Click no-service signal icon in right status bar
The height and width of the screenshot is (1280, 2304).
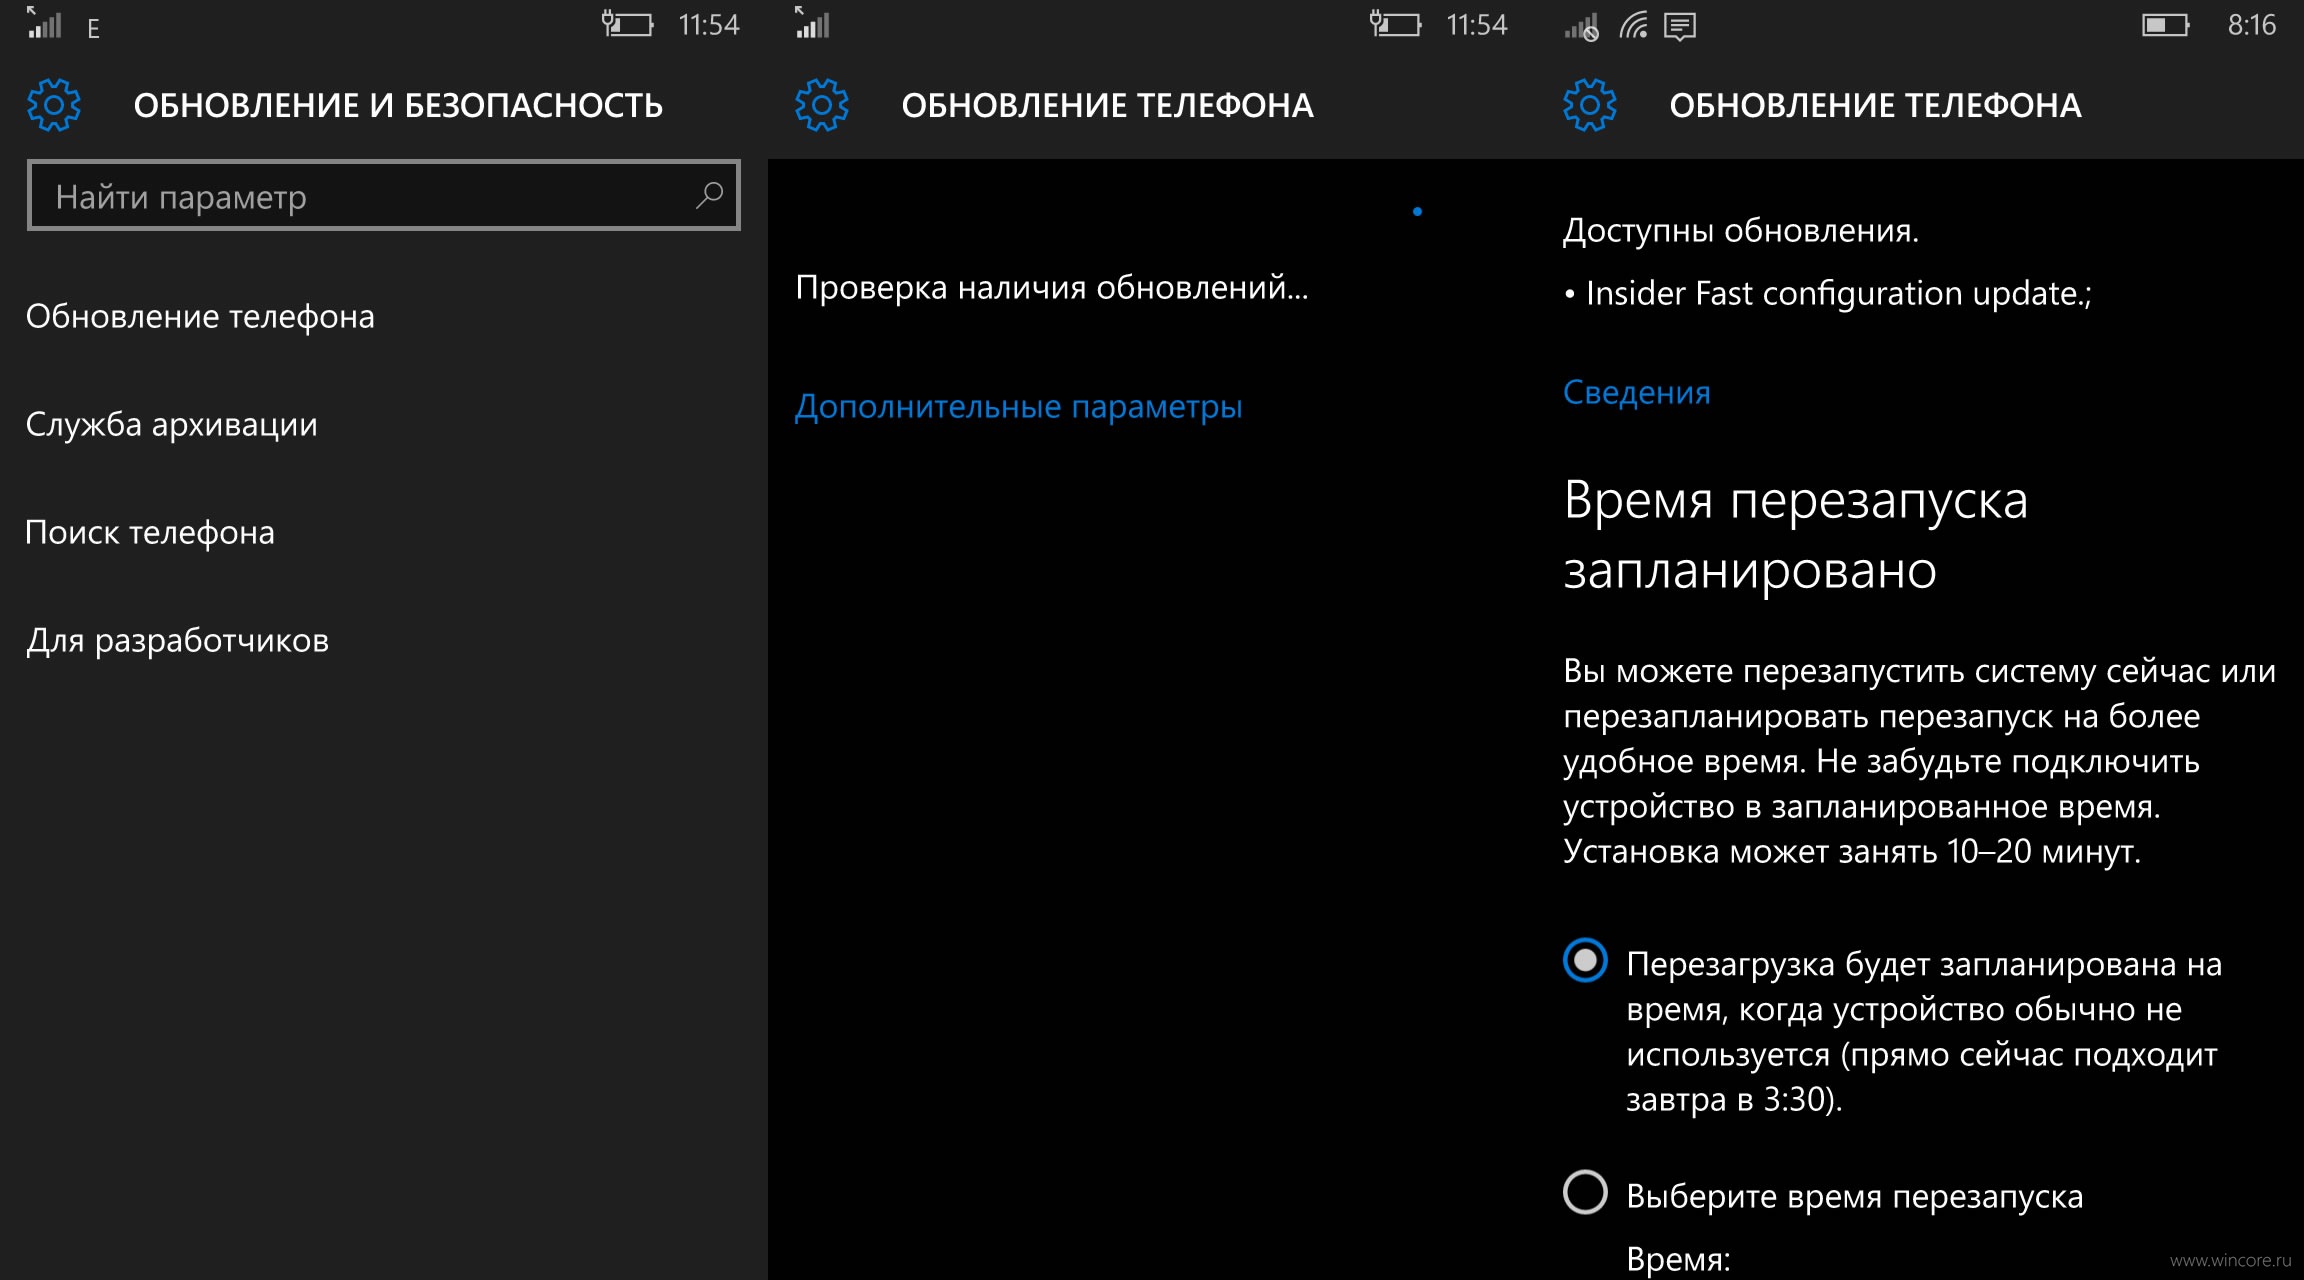(1581, 27)
